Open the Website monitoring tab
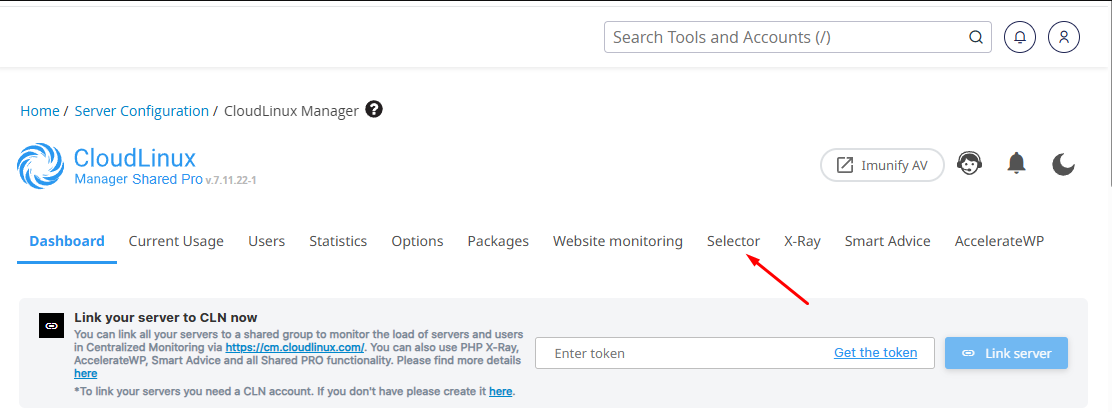The height and width of the screenshot is (412, 1112). (618, 241)
